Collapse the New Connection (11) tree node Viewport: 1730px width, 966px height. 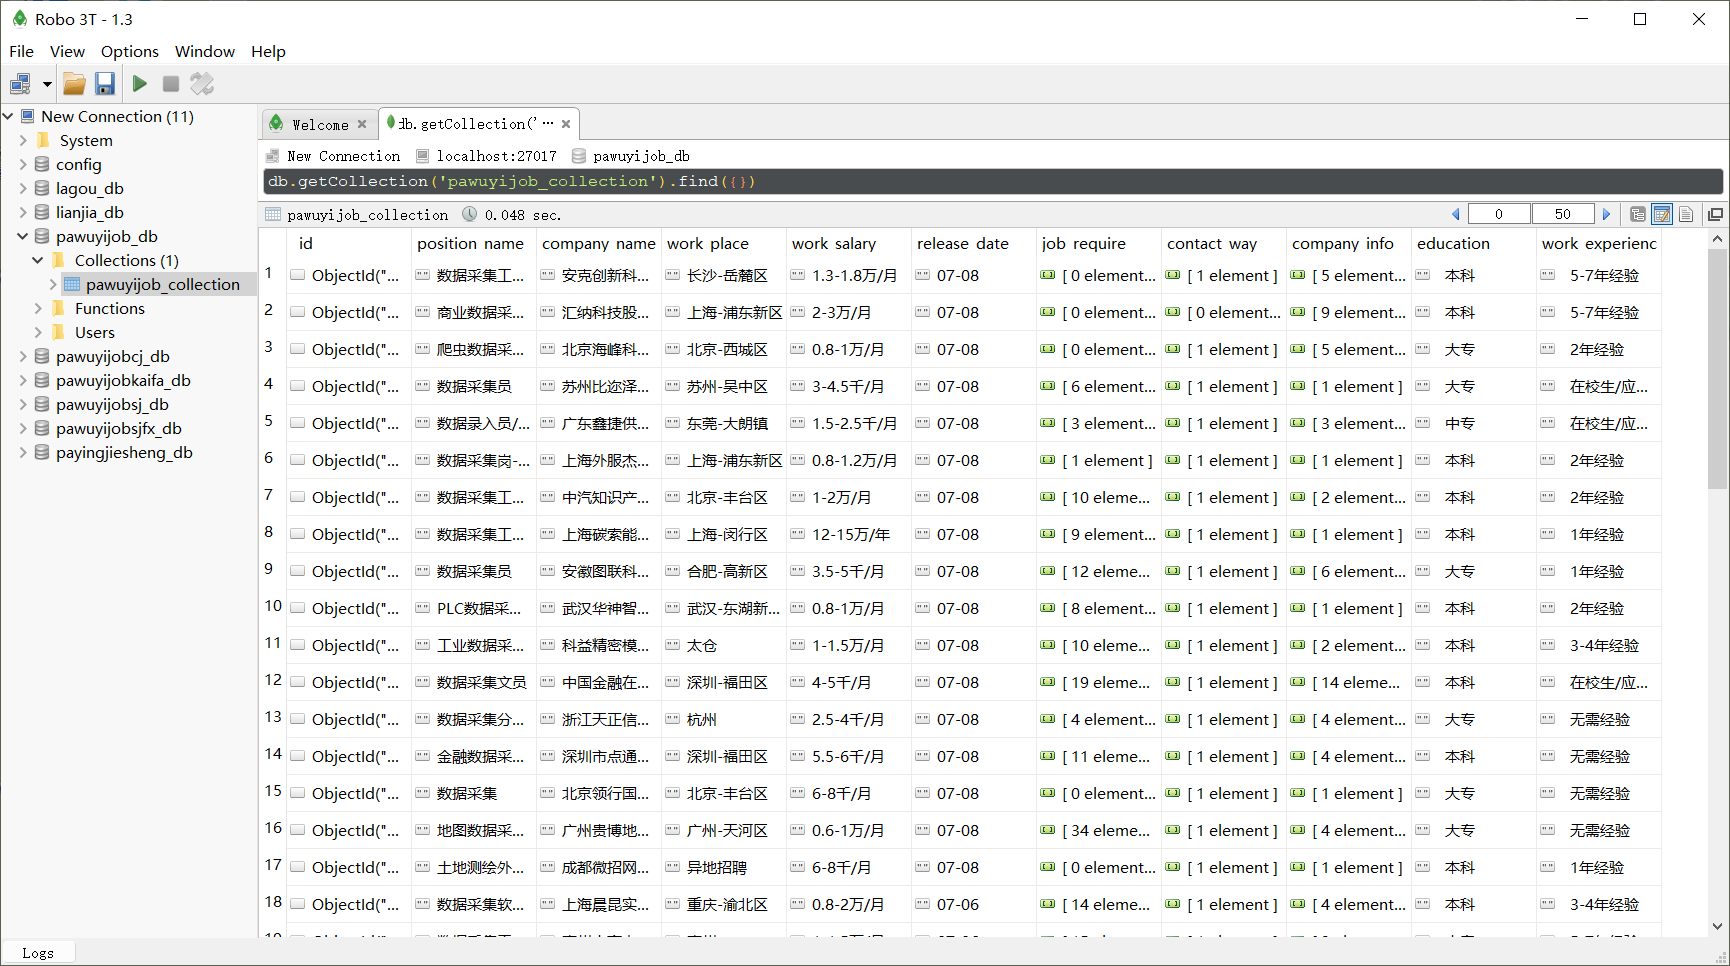pyautogui.click(x=8, y=116)
